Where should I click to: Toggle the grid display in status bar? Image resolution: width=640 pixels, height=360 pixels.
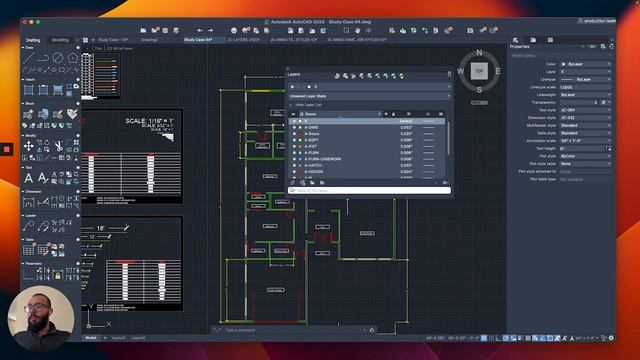tap(484, 338)
